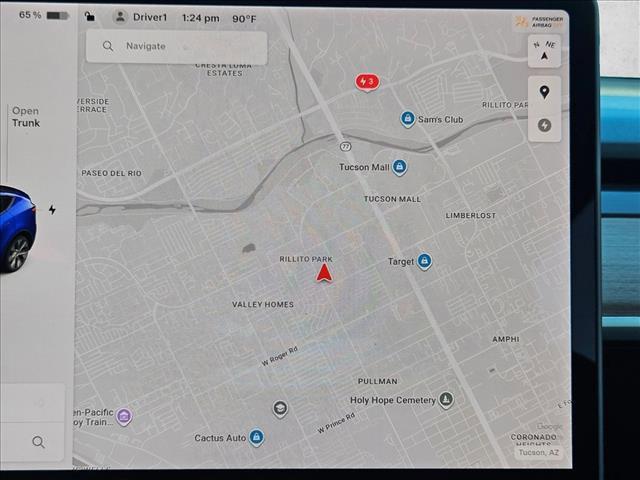Tap the Sam's Club map pin
Screen dimensions: 640x480
(407, 119)
